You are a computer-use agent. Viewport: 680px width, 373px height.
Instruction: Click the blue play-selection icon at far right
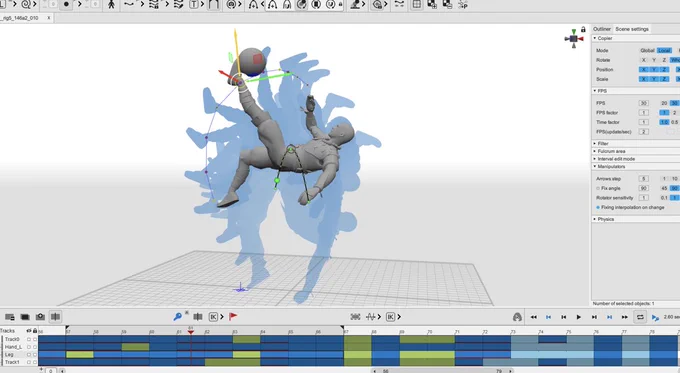point(655,317)
